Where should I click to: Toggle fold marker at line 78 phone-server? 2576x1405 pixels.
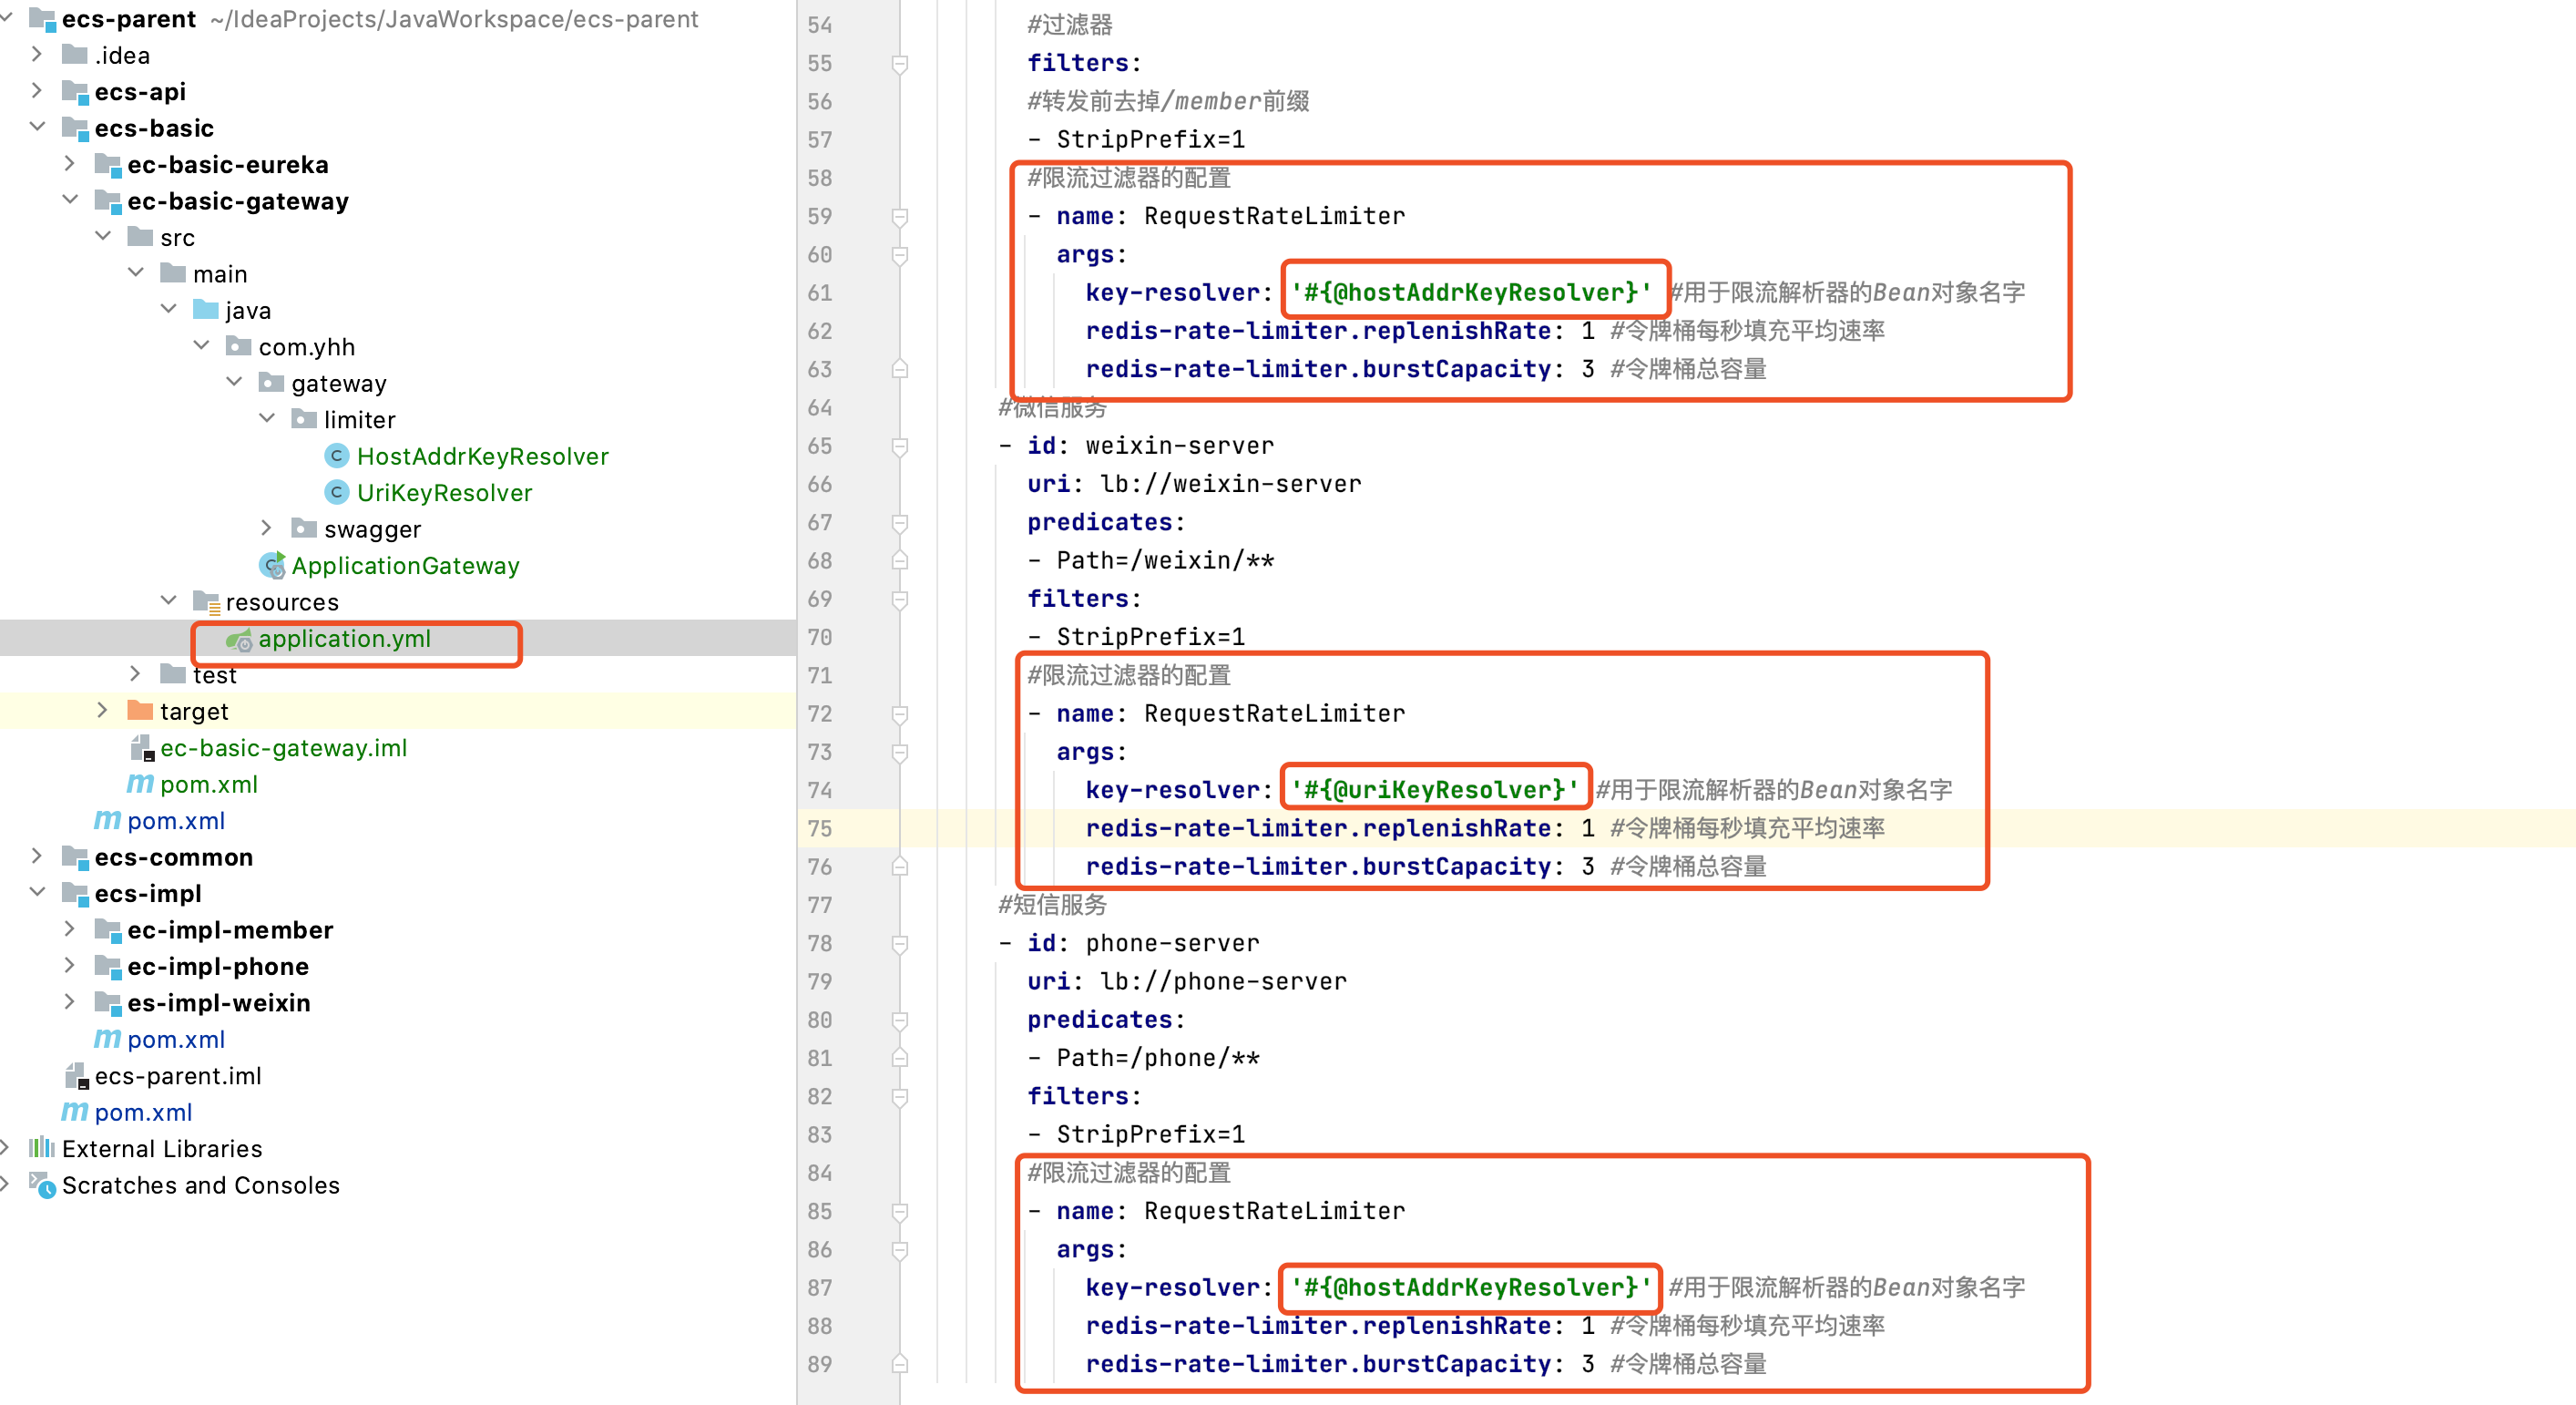tap(899, 943)
